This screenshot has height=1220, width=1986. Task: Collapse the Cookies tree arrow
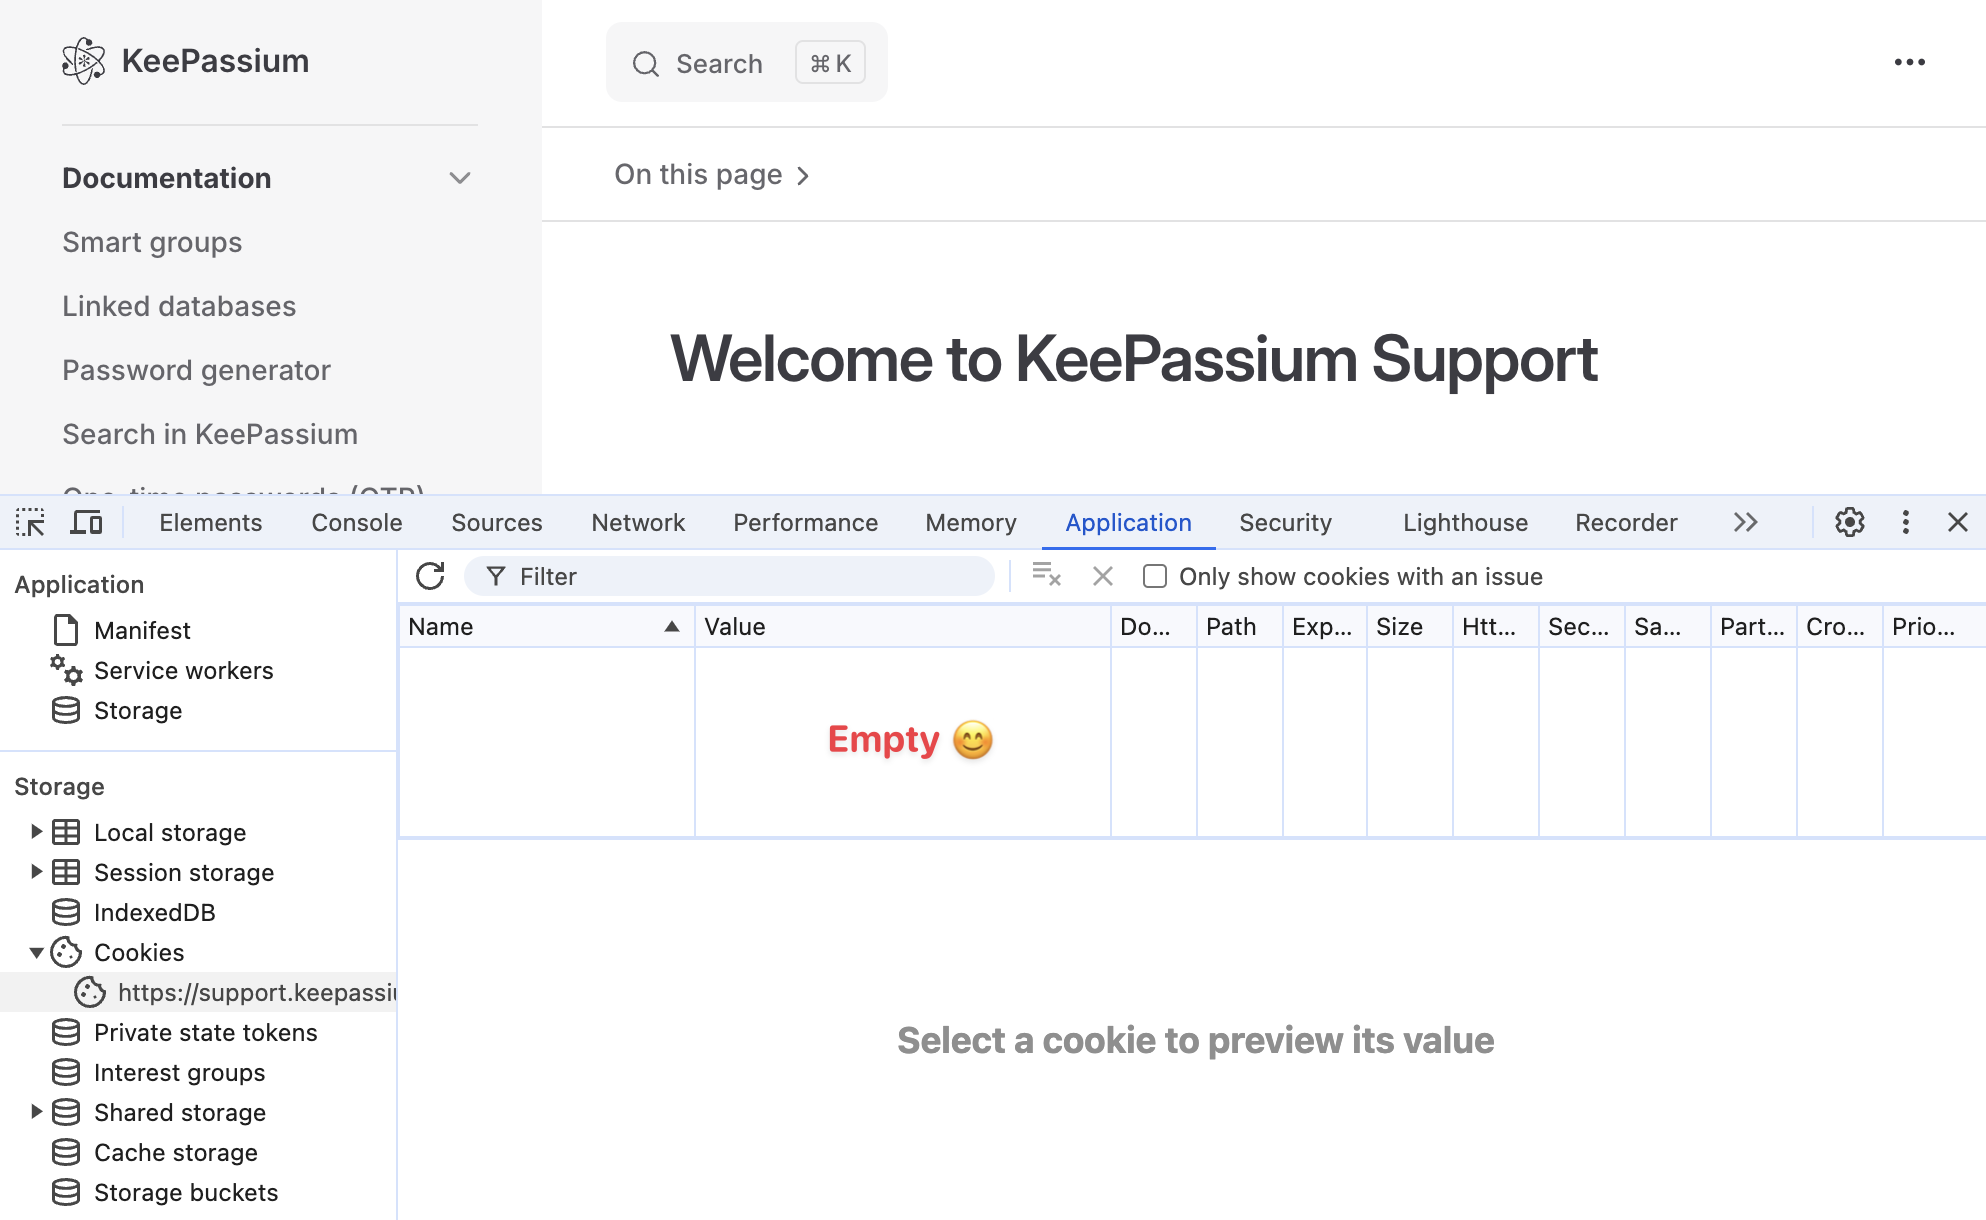36,952
